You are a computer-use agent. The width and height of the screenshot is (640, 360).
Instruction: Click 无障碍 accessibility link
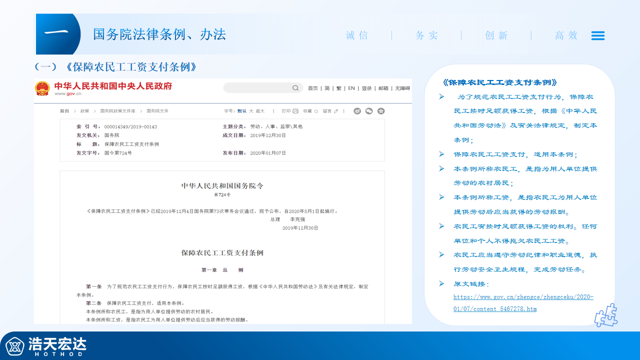point(402,88)
